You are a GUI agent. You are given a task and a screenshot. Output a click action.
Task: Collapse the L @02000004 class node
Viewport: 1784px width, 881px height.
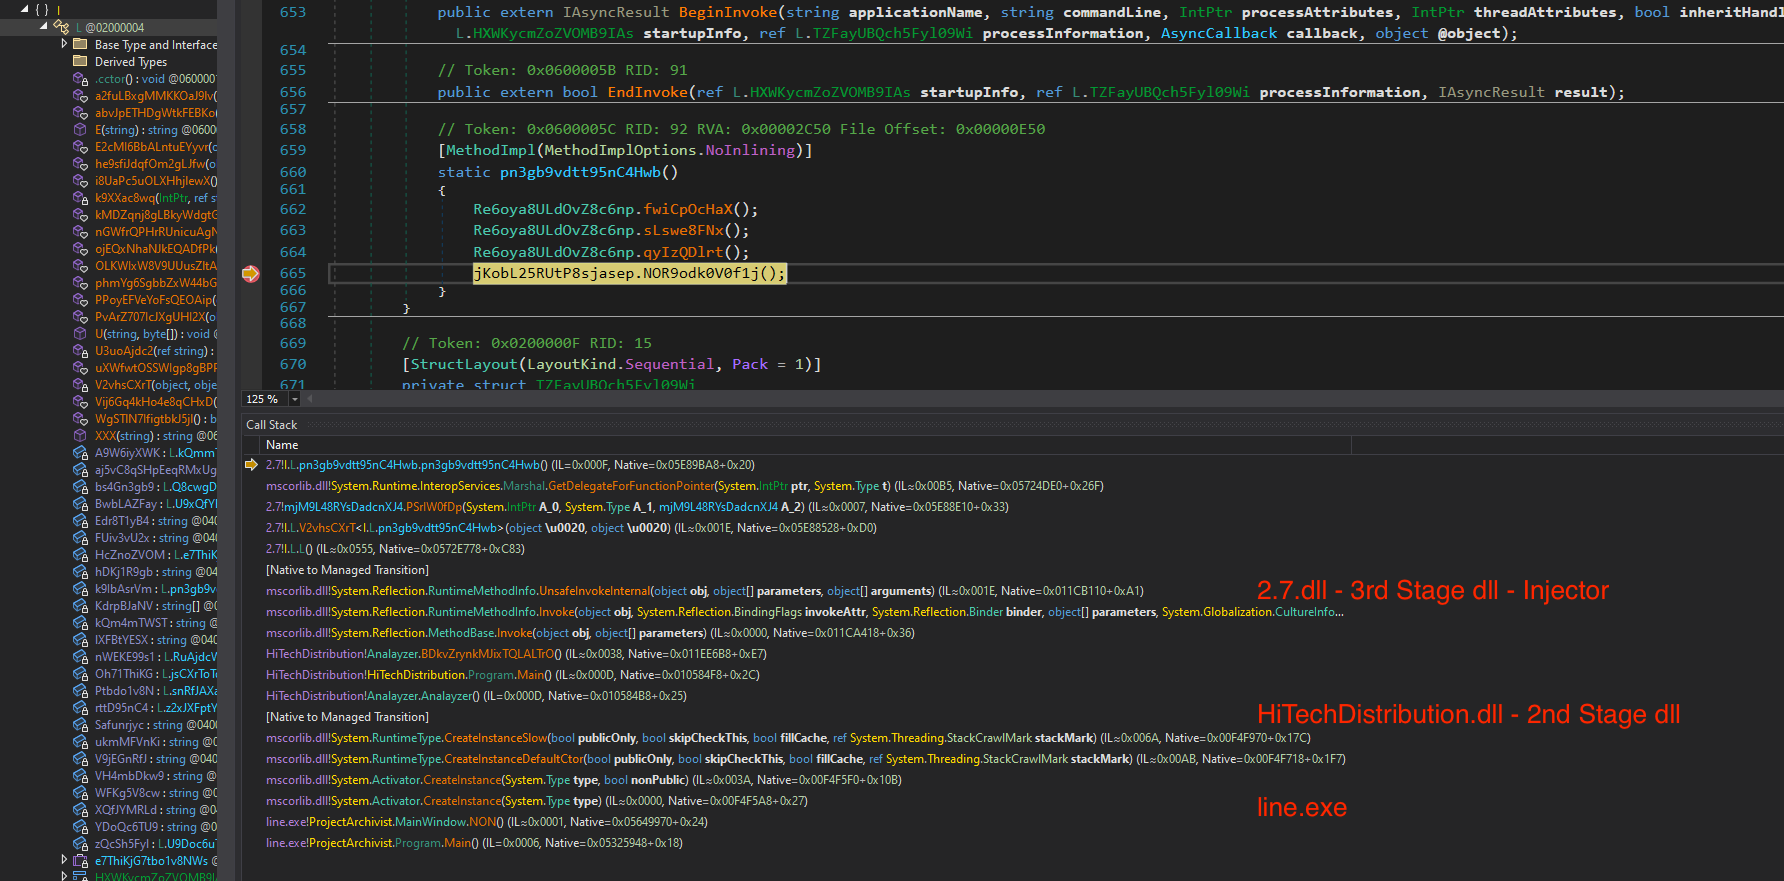pyautogui.click(x=43, y=27)
